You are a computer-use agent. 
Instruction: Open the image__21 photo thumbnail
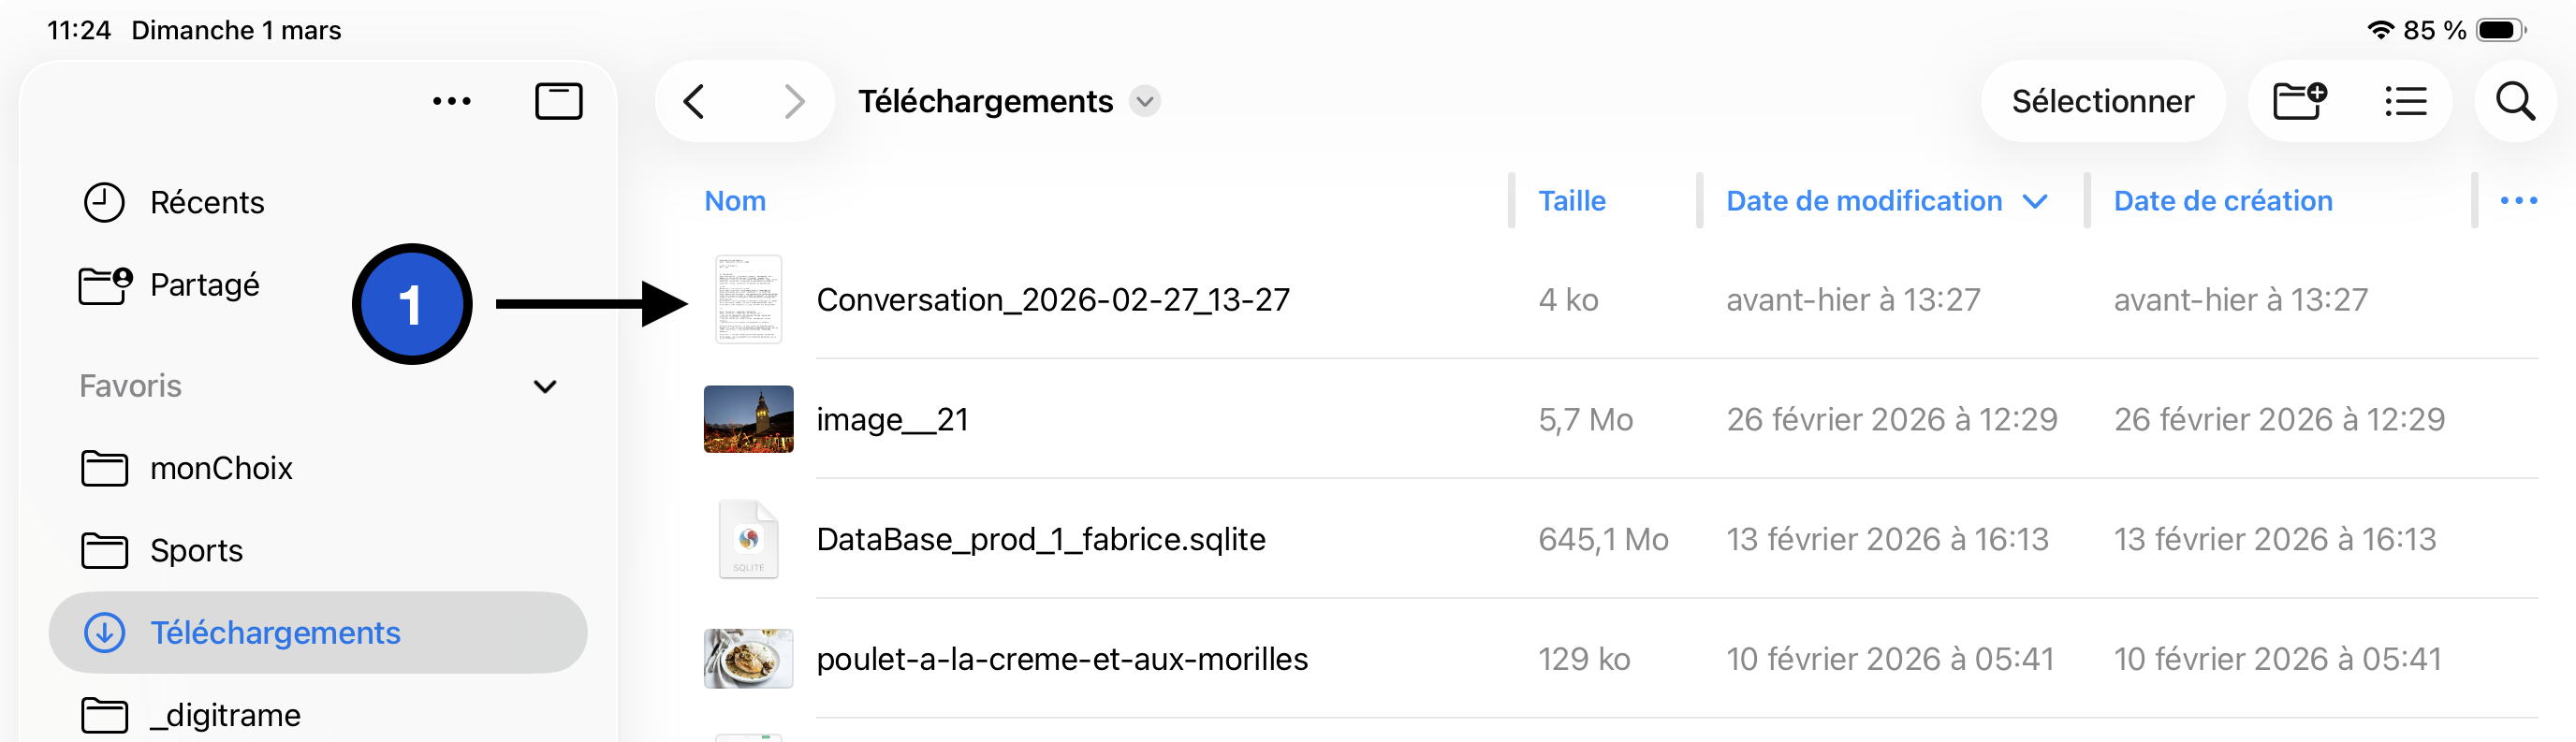(748, 419)
